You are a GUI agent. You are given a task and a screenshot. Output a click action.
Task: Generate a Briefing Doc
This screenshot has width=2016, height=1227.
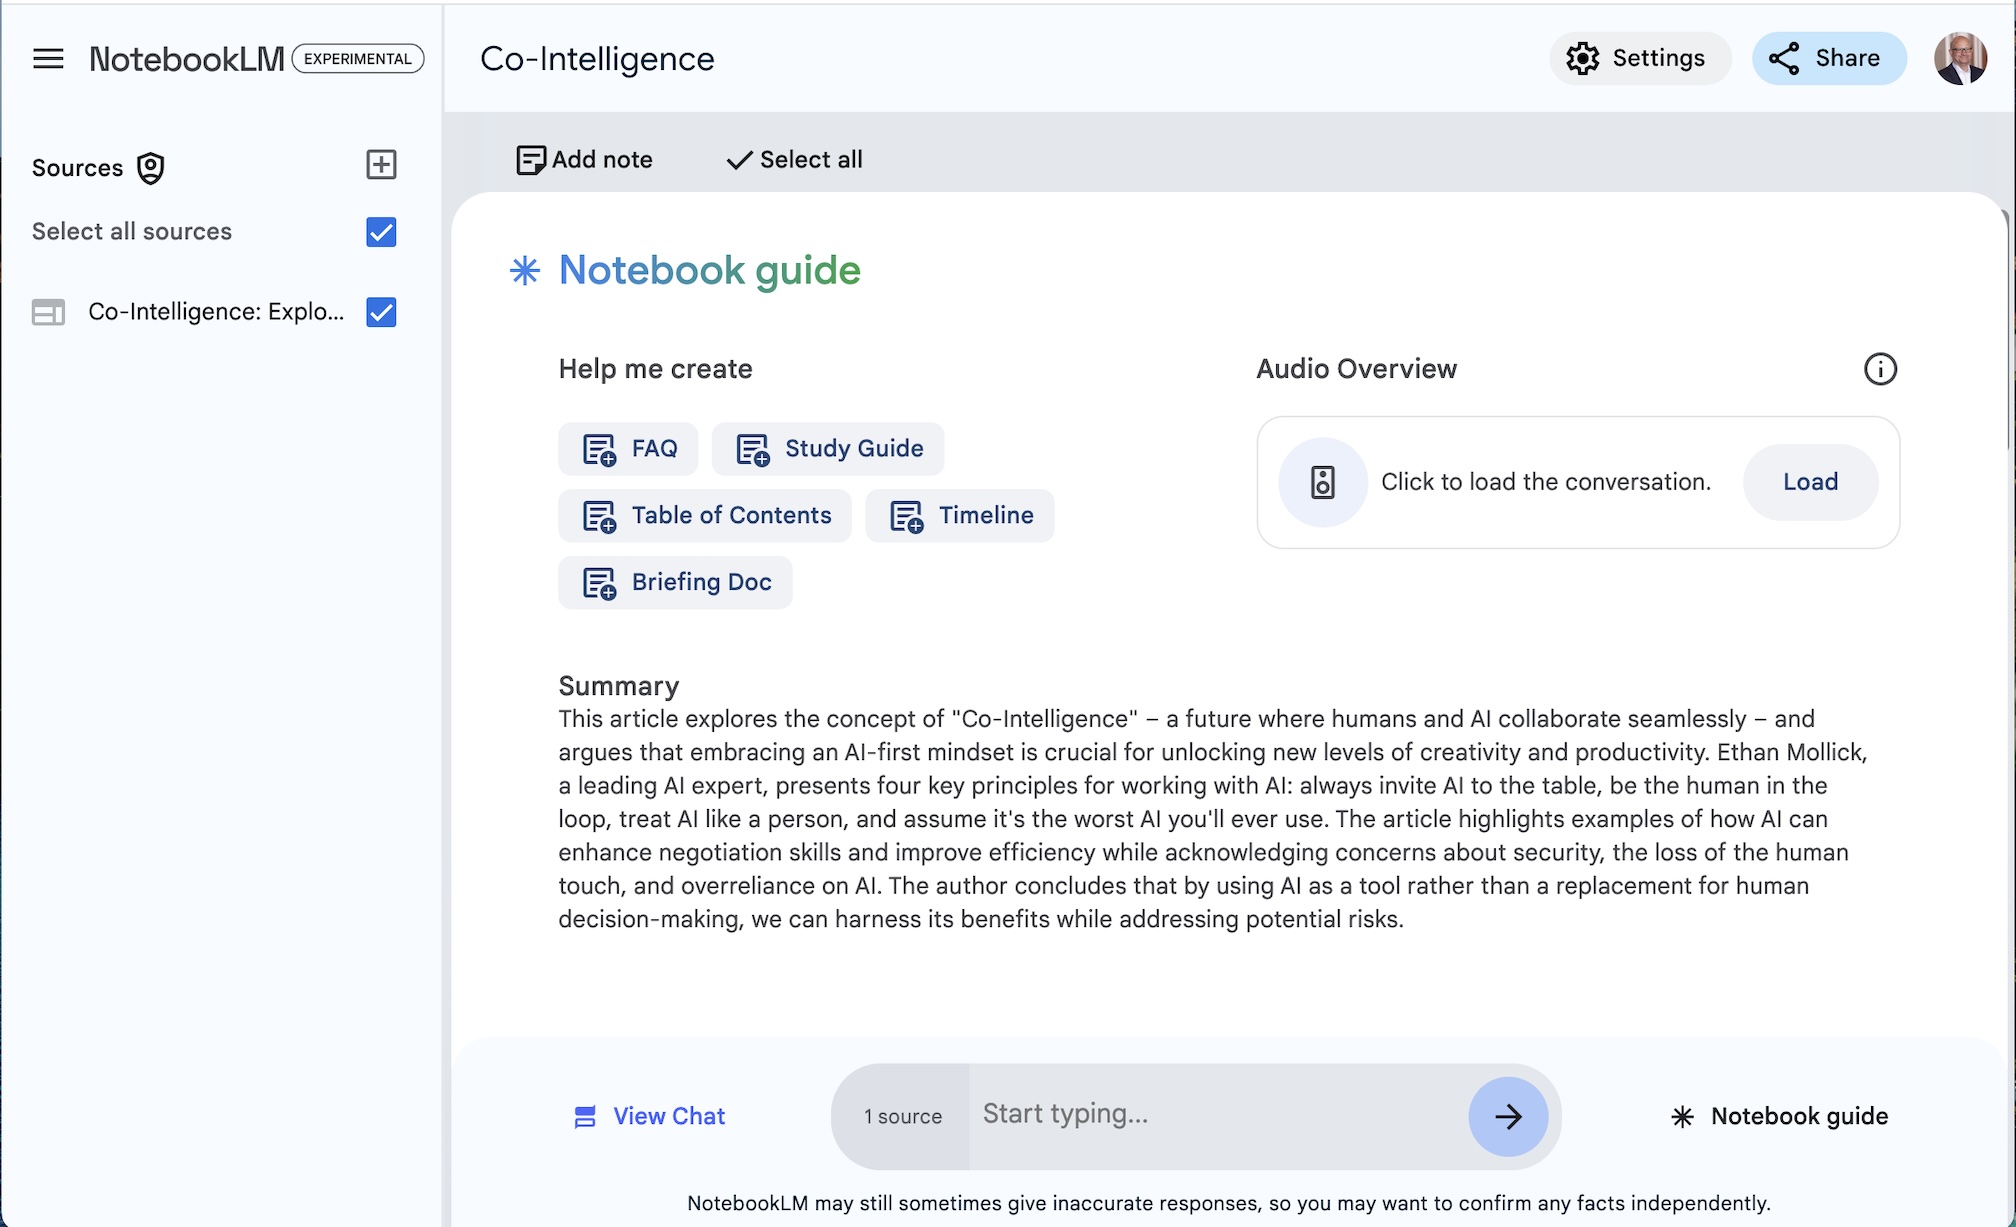(x=675, y=583)
